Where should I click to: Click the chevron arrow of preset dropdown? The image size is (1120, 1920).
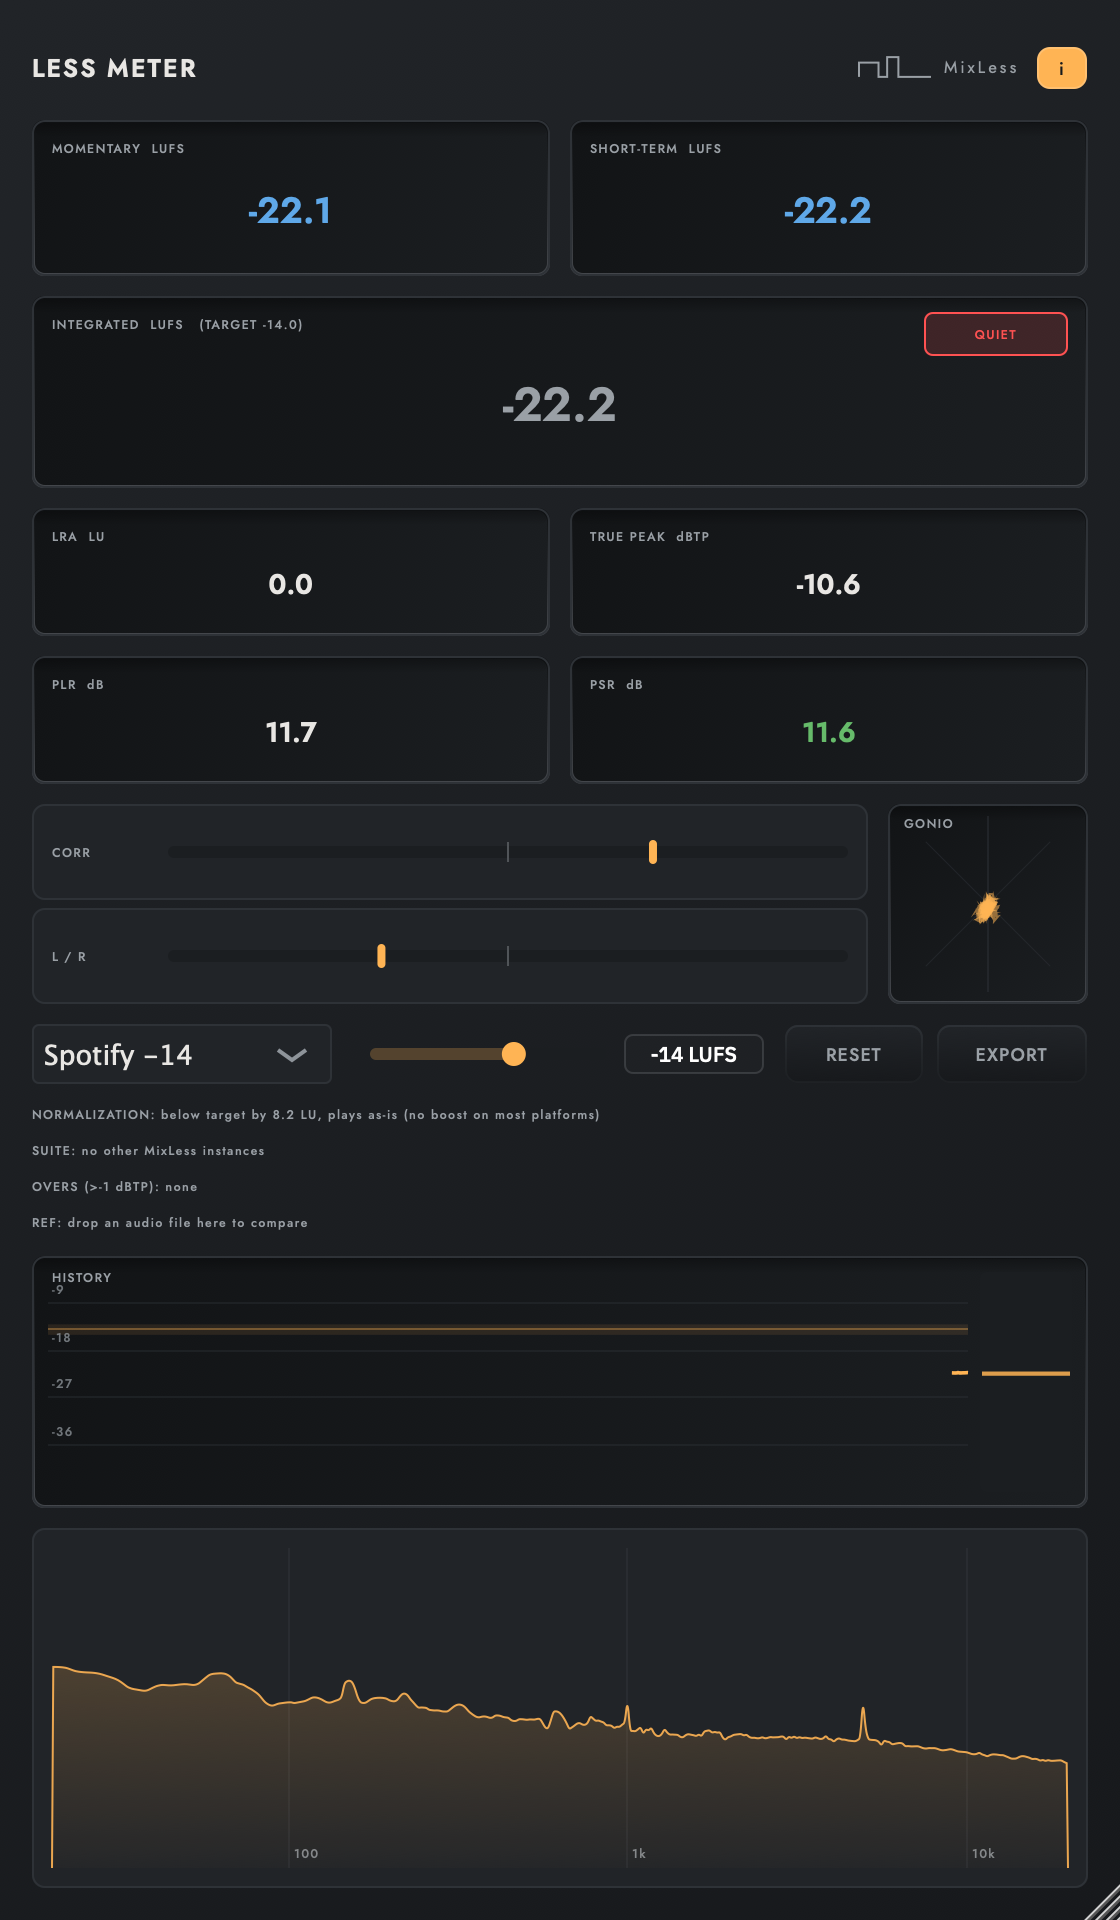pos(291,1055)
